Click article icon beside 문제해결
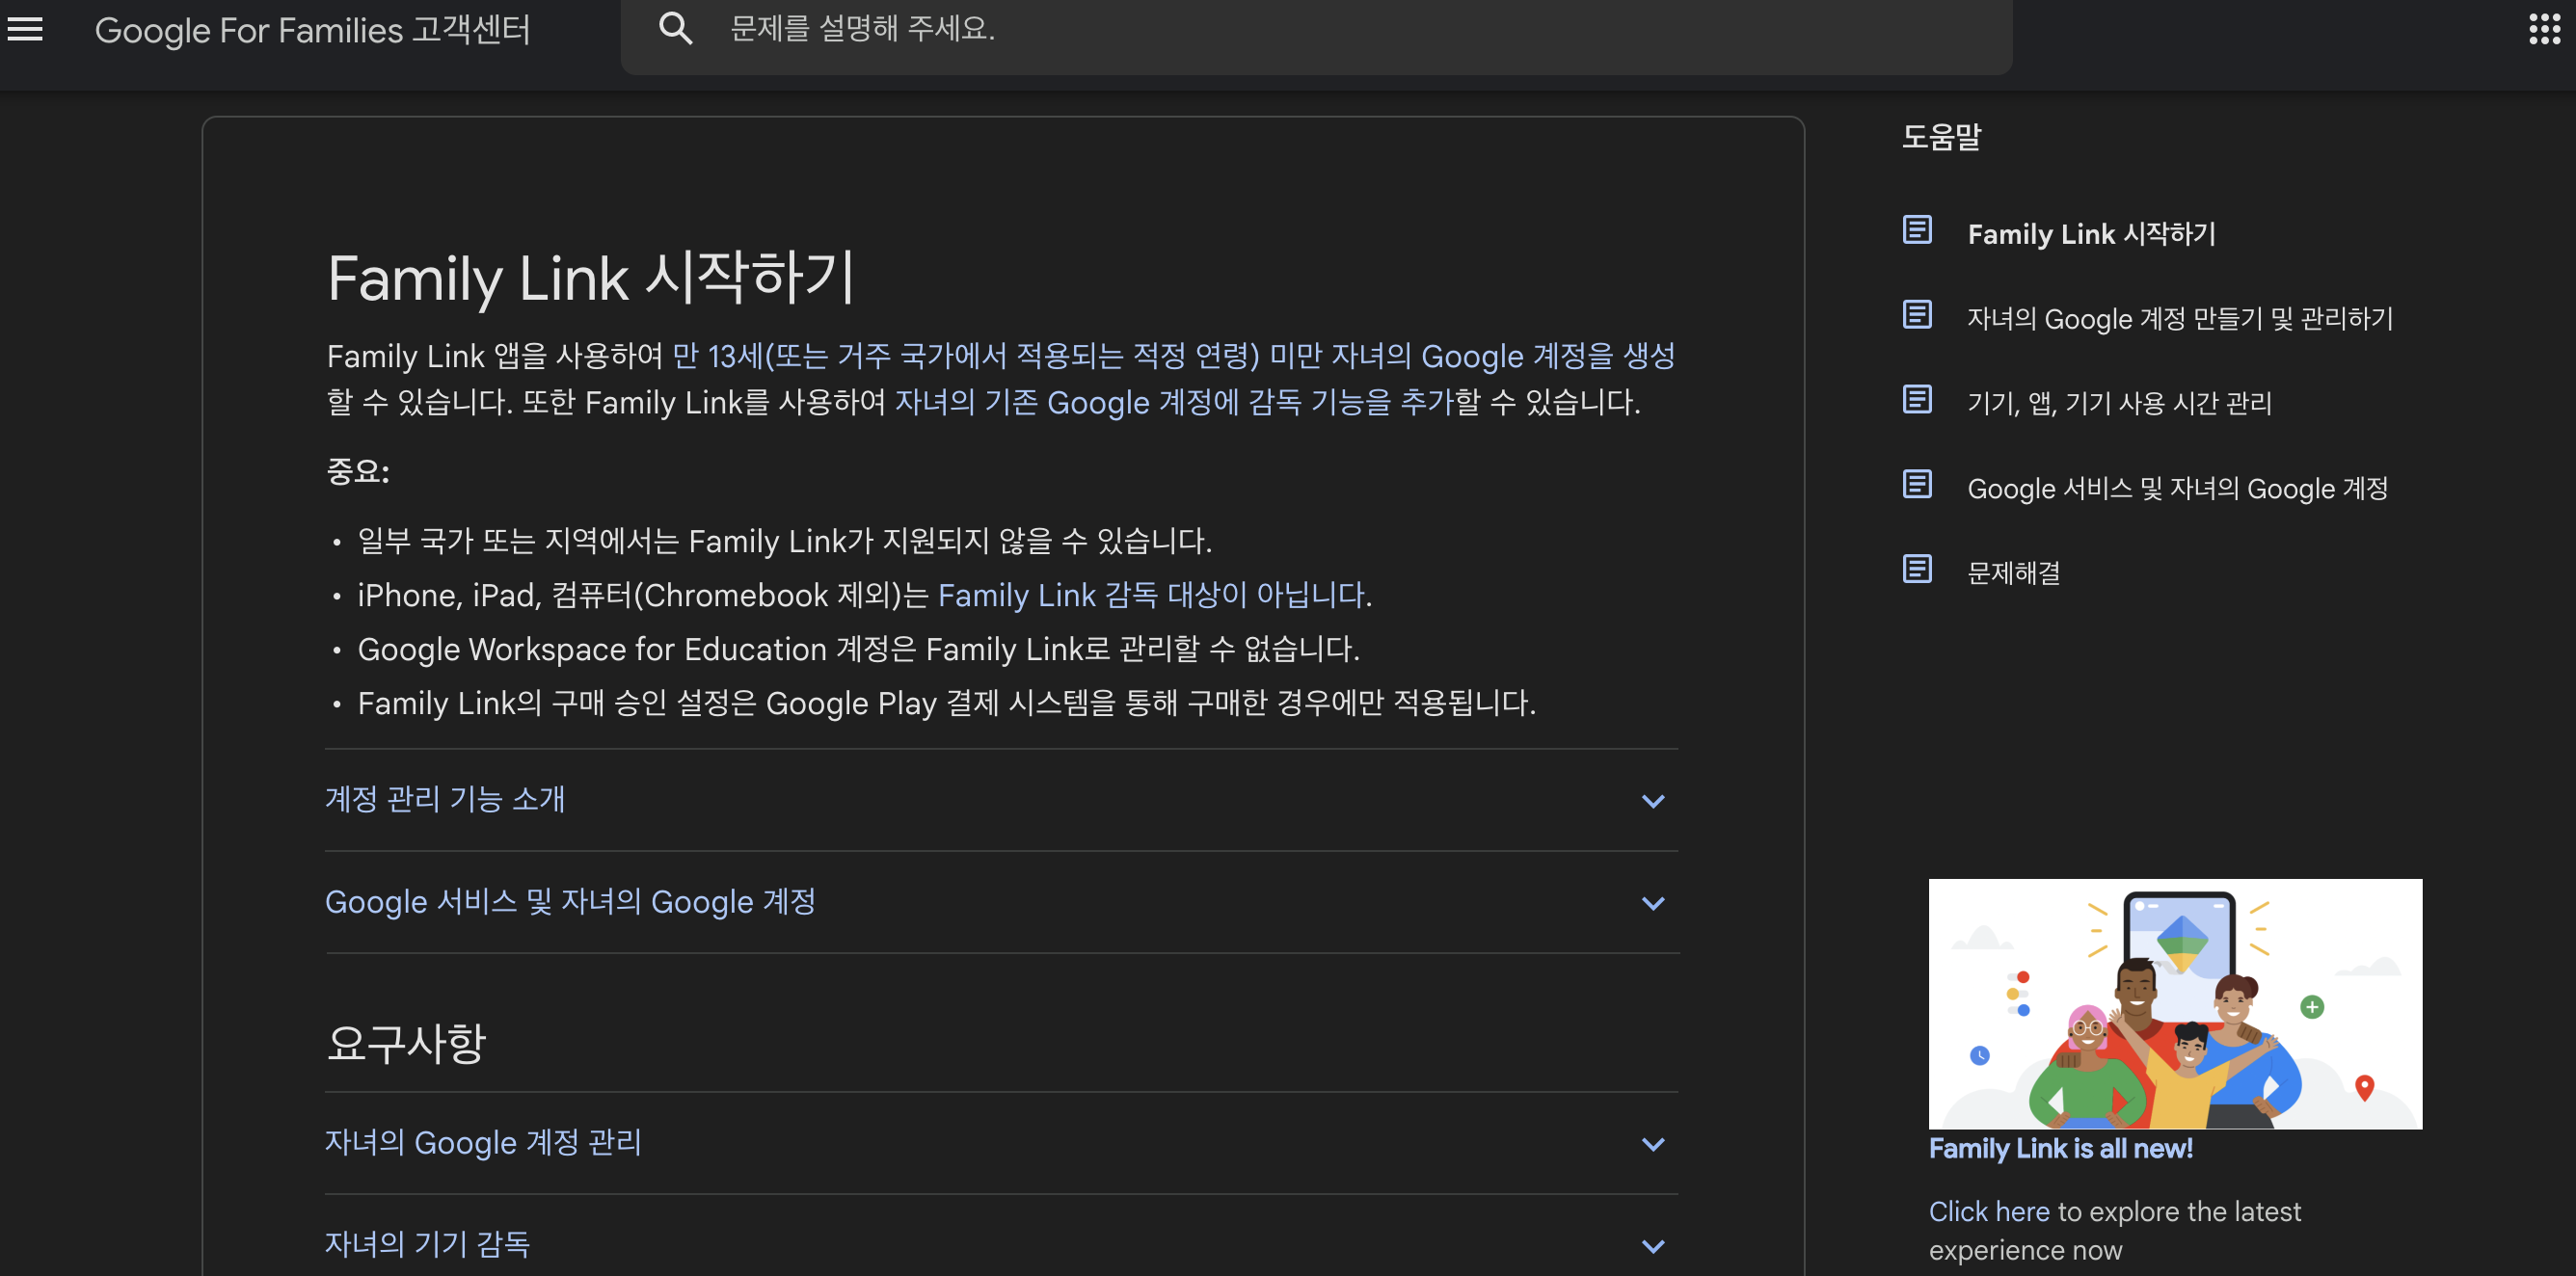 [x=1916, y=570]
